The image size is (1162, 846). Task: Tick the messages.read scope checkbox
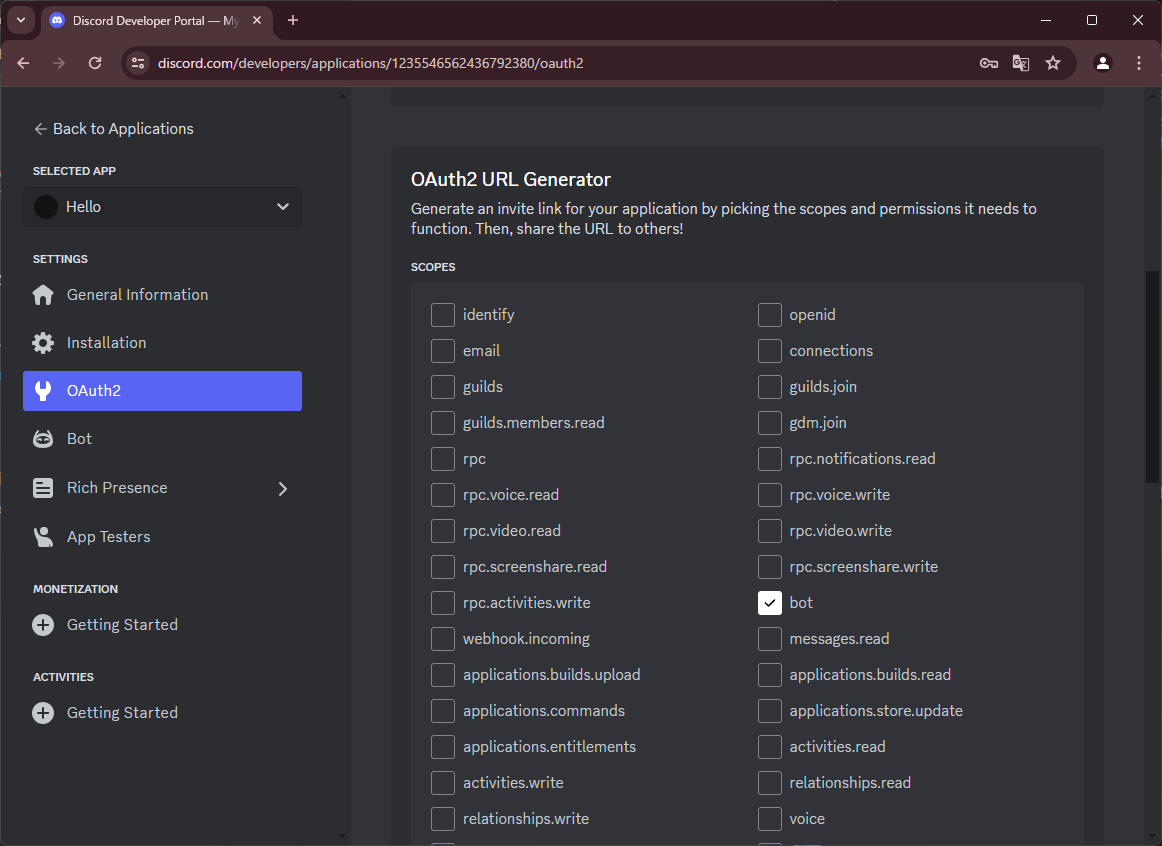pyautogui.click(x=769, y=639)
